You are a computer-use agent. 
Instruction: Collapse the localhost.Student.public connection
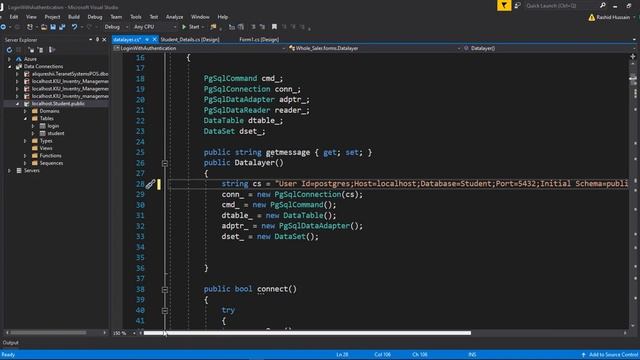coord(17,104)
